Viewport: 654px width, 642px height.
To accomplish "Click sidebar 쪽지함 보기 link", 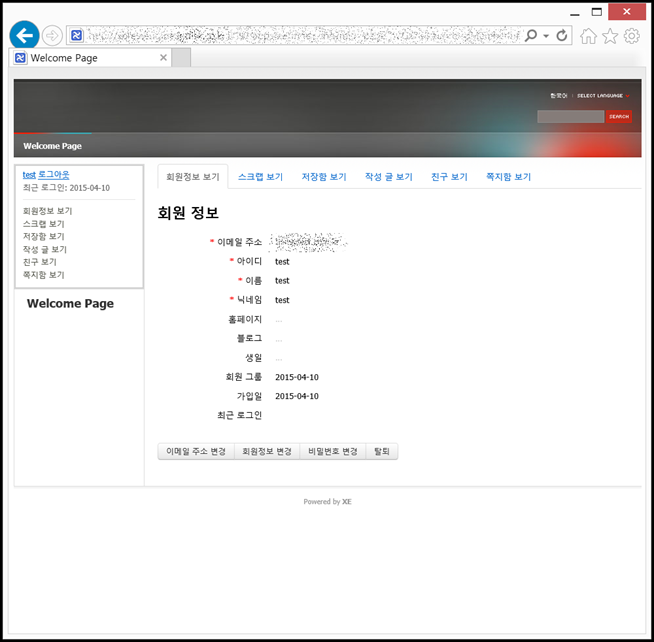I will 44,275.
